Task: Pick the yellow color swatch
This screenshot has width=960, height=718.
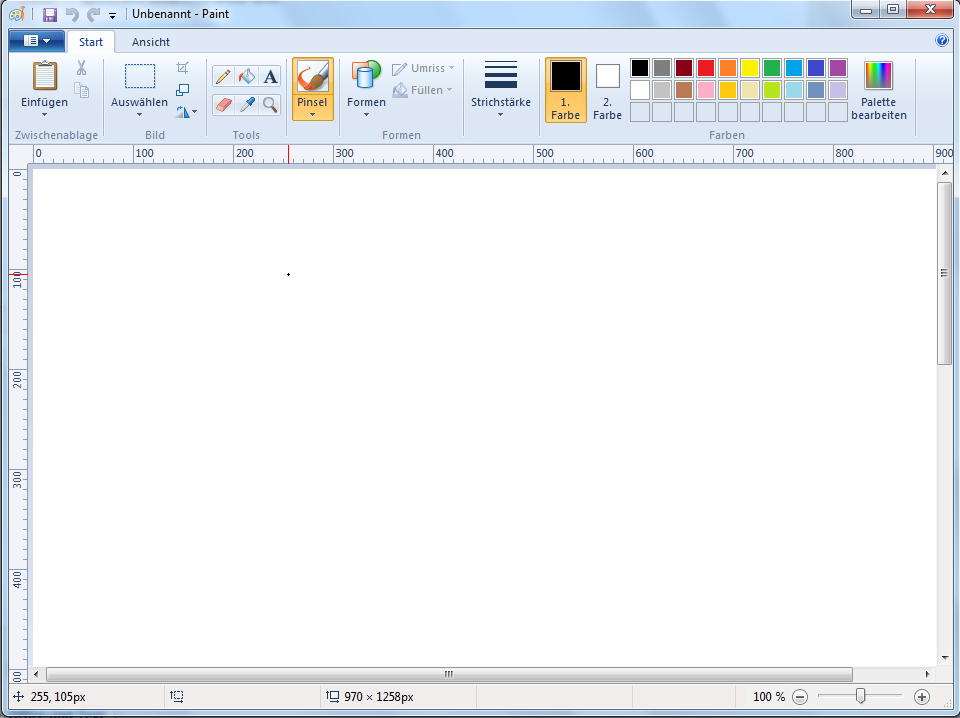Action: [750, 68]
